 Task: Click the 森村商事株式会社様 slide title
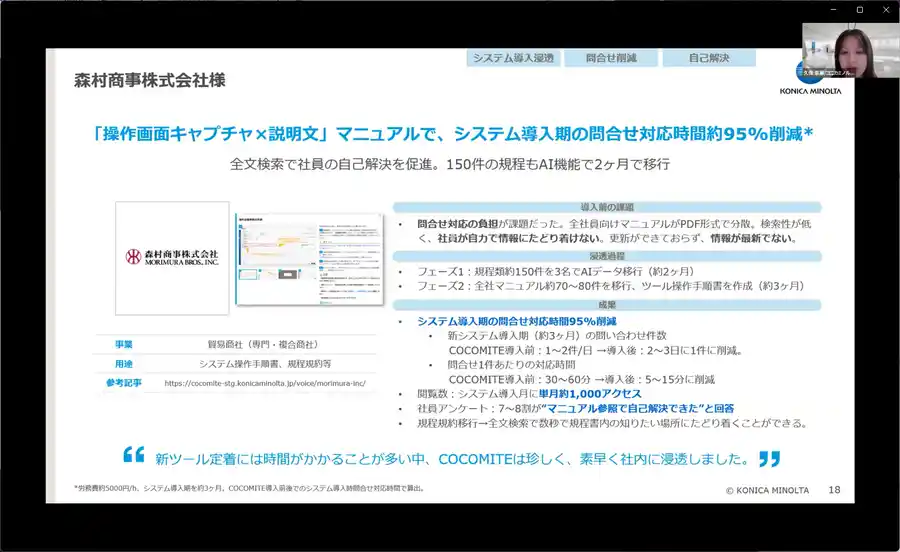[x=149, y=80]
